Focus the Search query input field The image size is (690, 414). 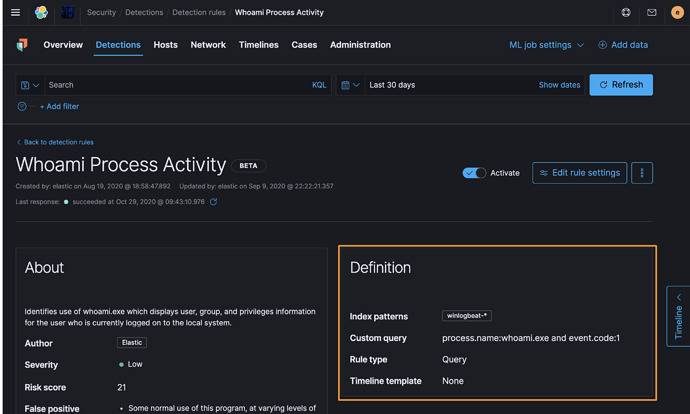(x=175, y=85)
